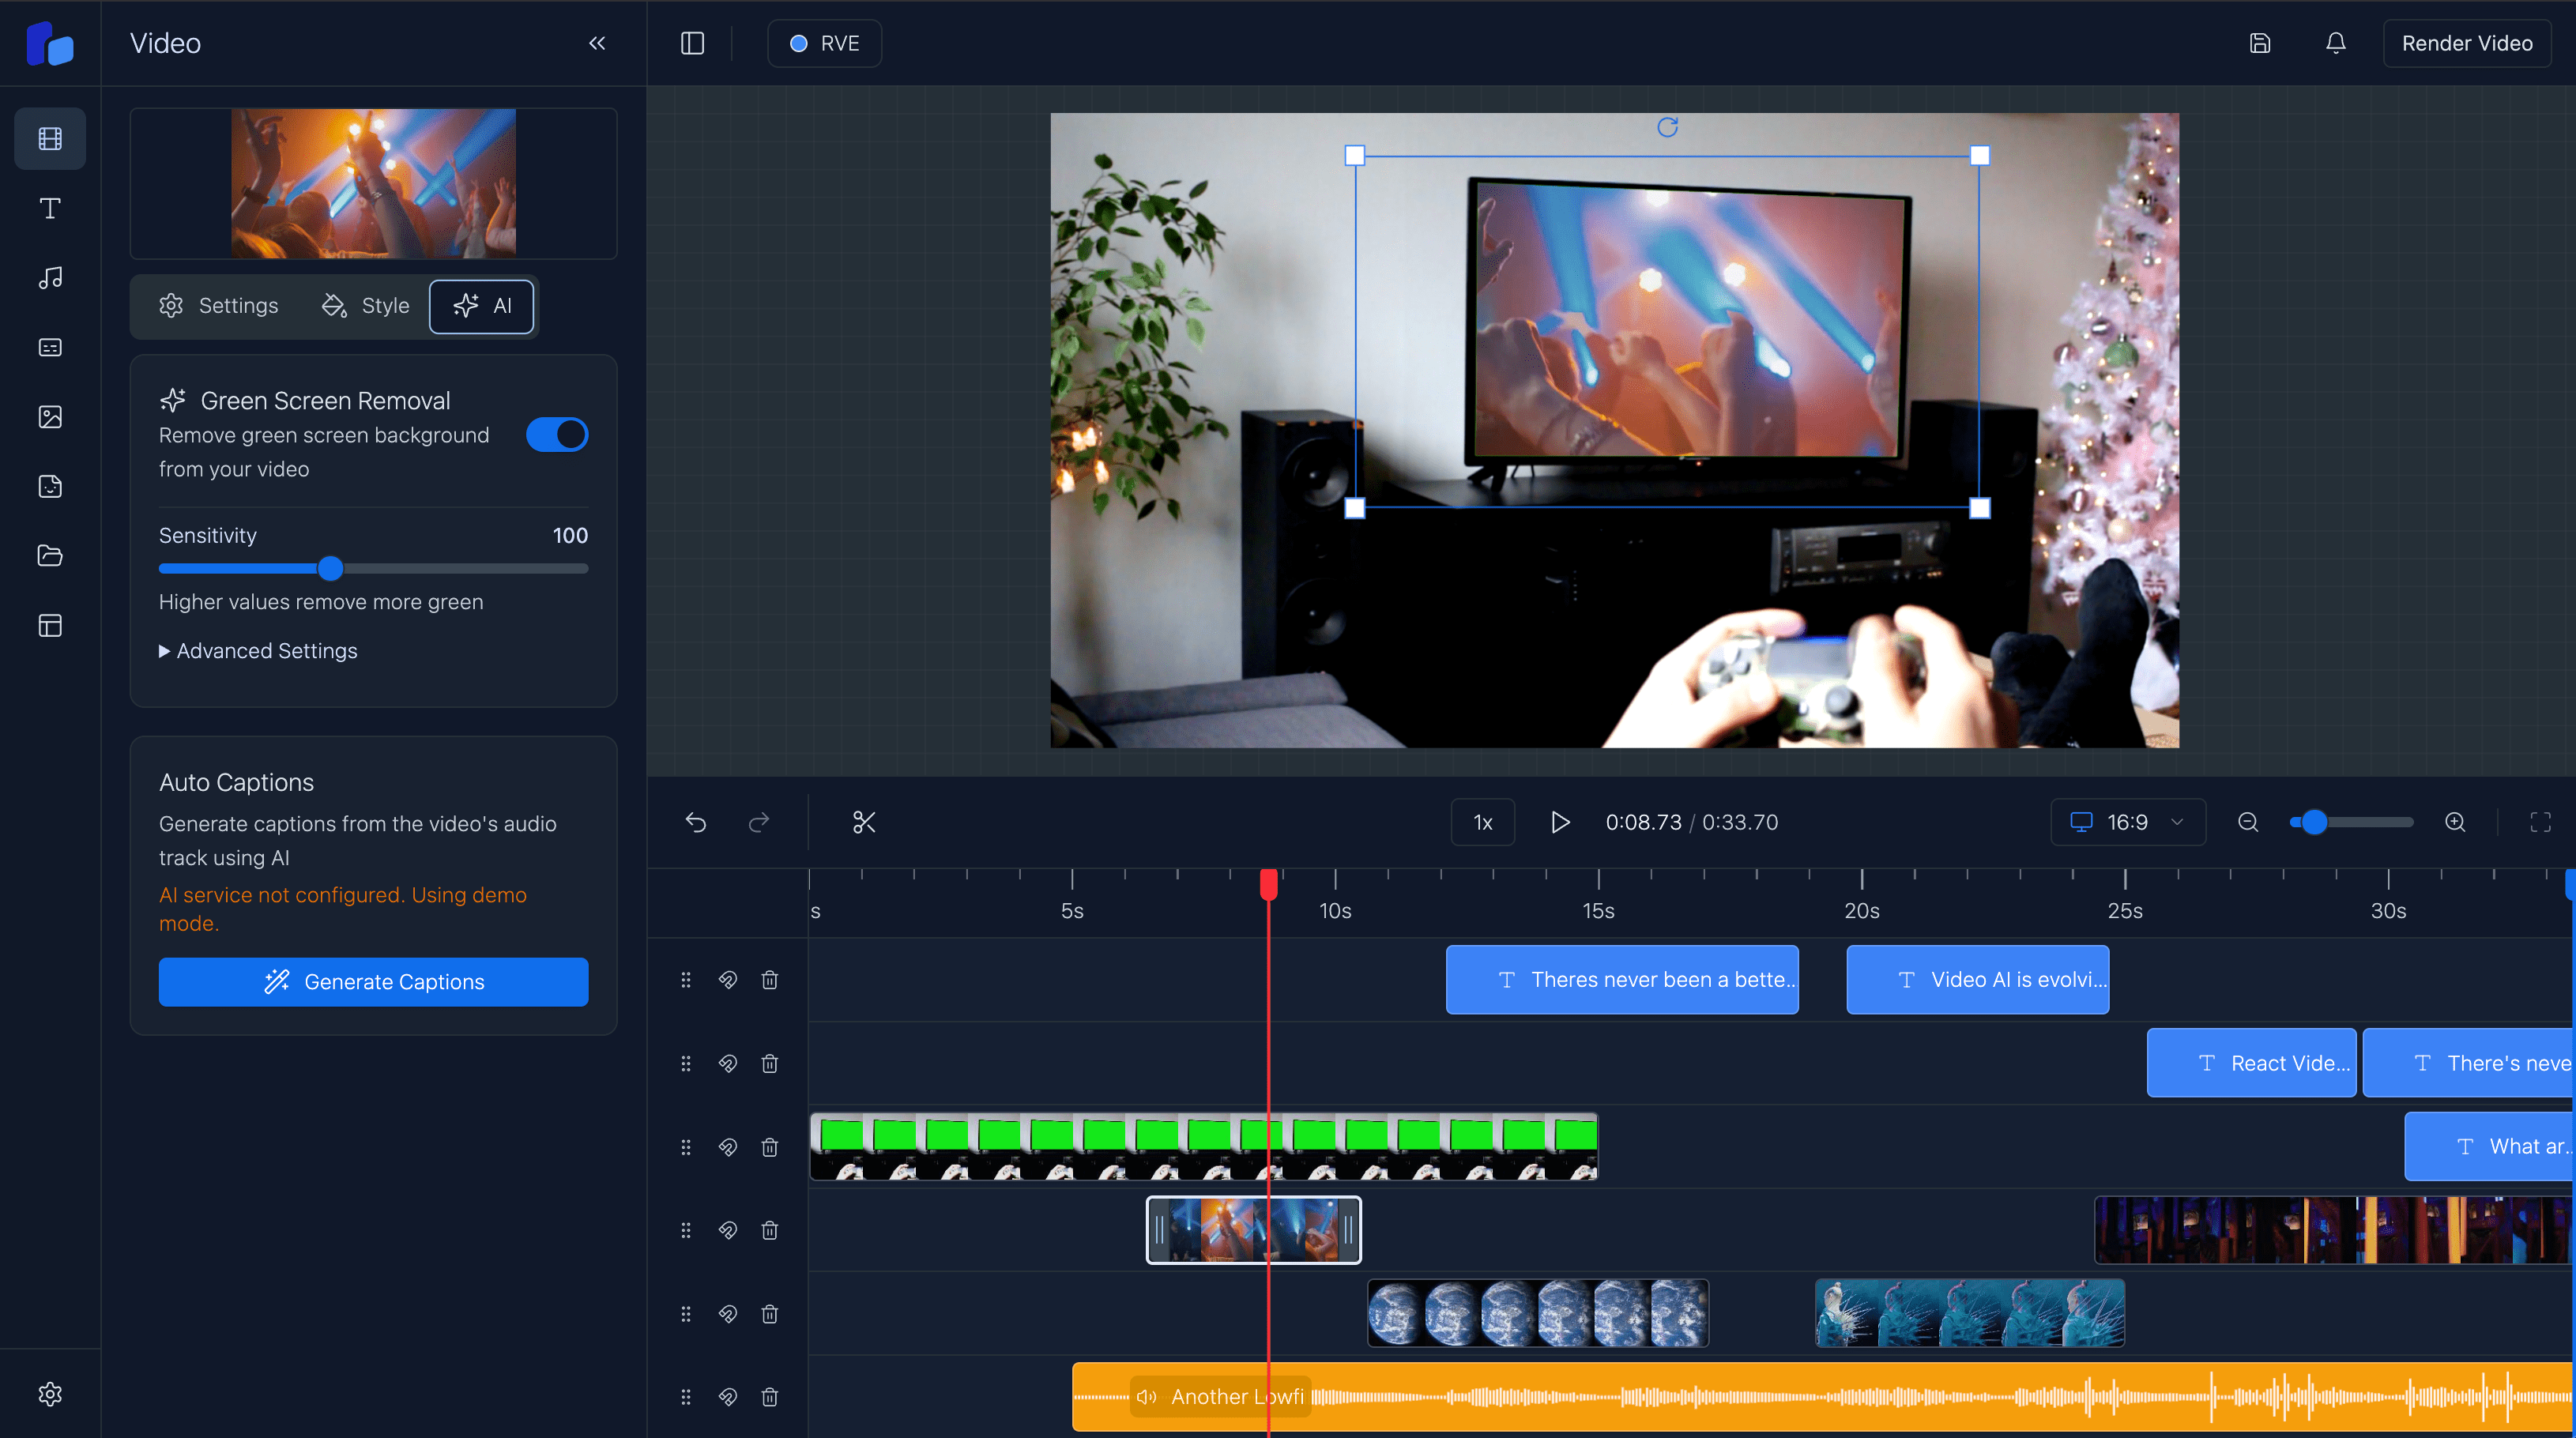This screenshot has width=2576, height=1438.
Task: Adjust the Sensitivity slider handle
Action: 330,568
